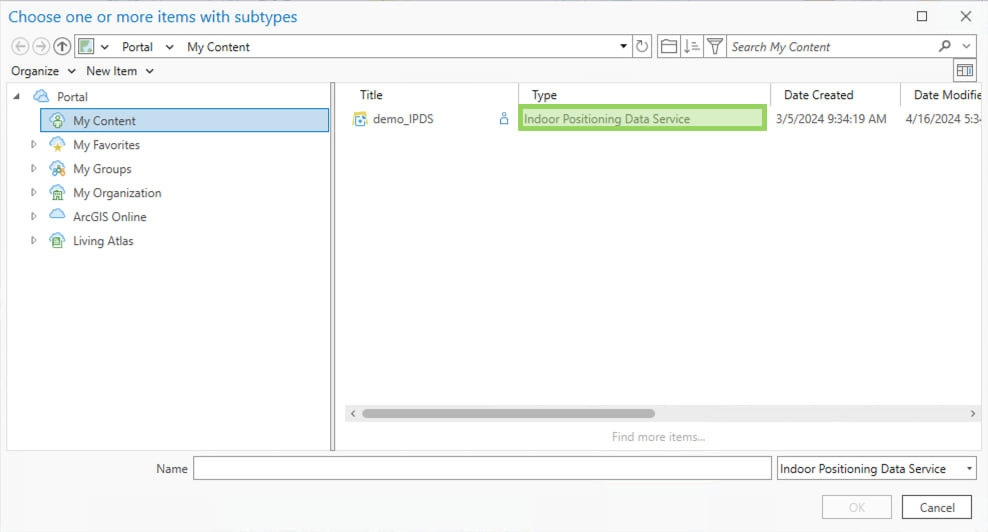Viewport: 988px width, 532px height.
Task: Click the Cancel button
Action: (936, 507)
